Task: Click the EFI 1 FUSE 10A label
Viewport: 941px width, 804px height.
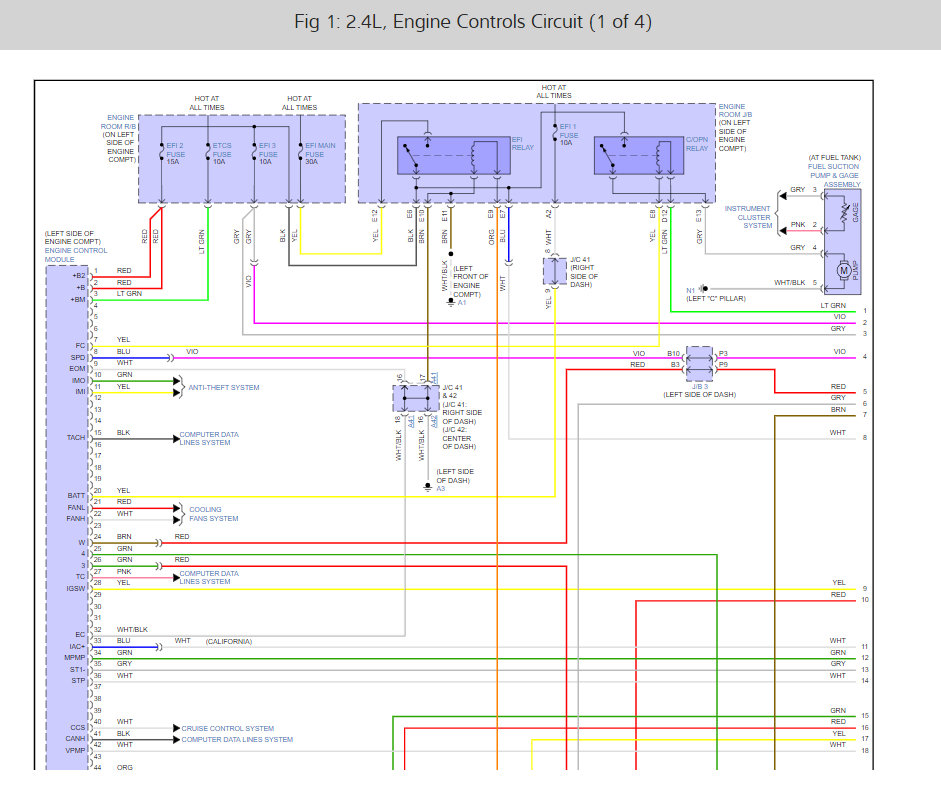Action: (x=569, y=135)
